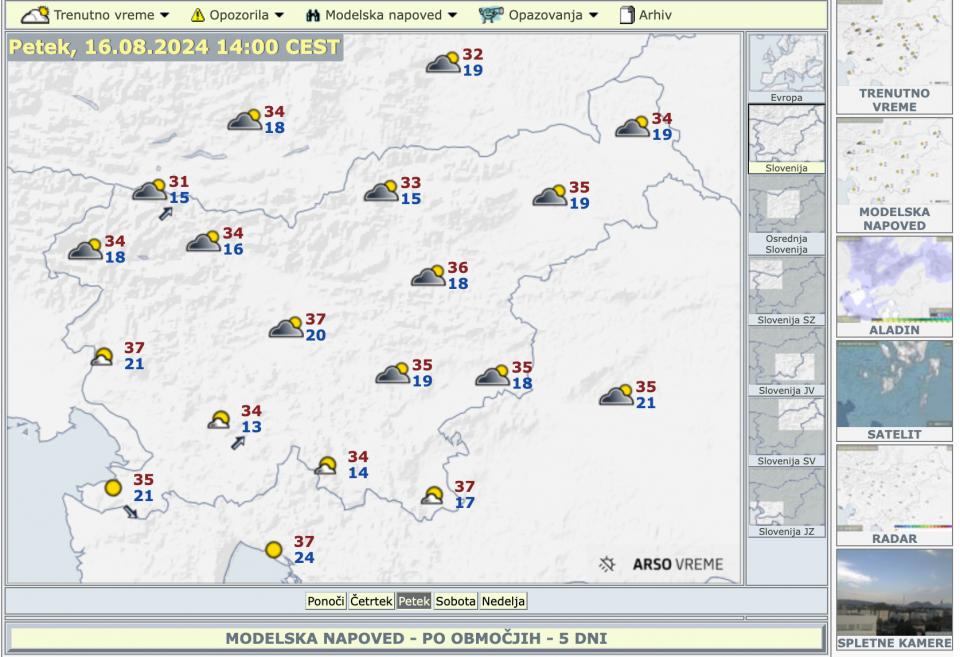Choose the Osrednja Slovenija map thumbnail
The image size is (960, 657).
786,215
